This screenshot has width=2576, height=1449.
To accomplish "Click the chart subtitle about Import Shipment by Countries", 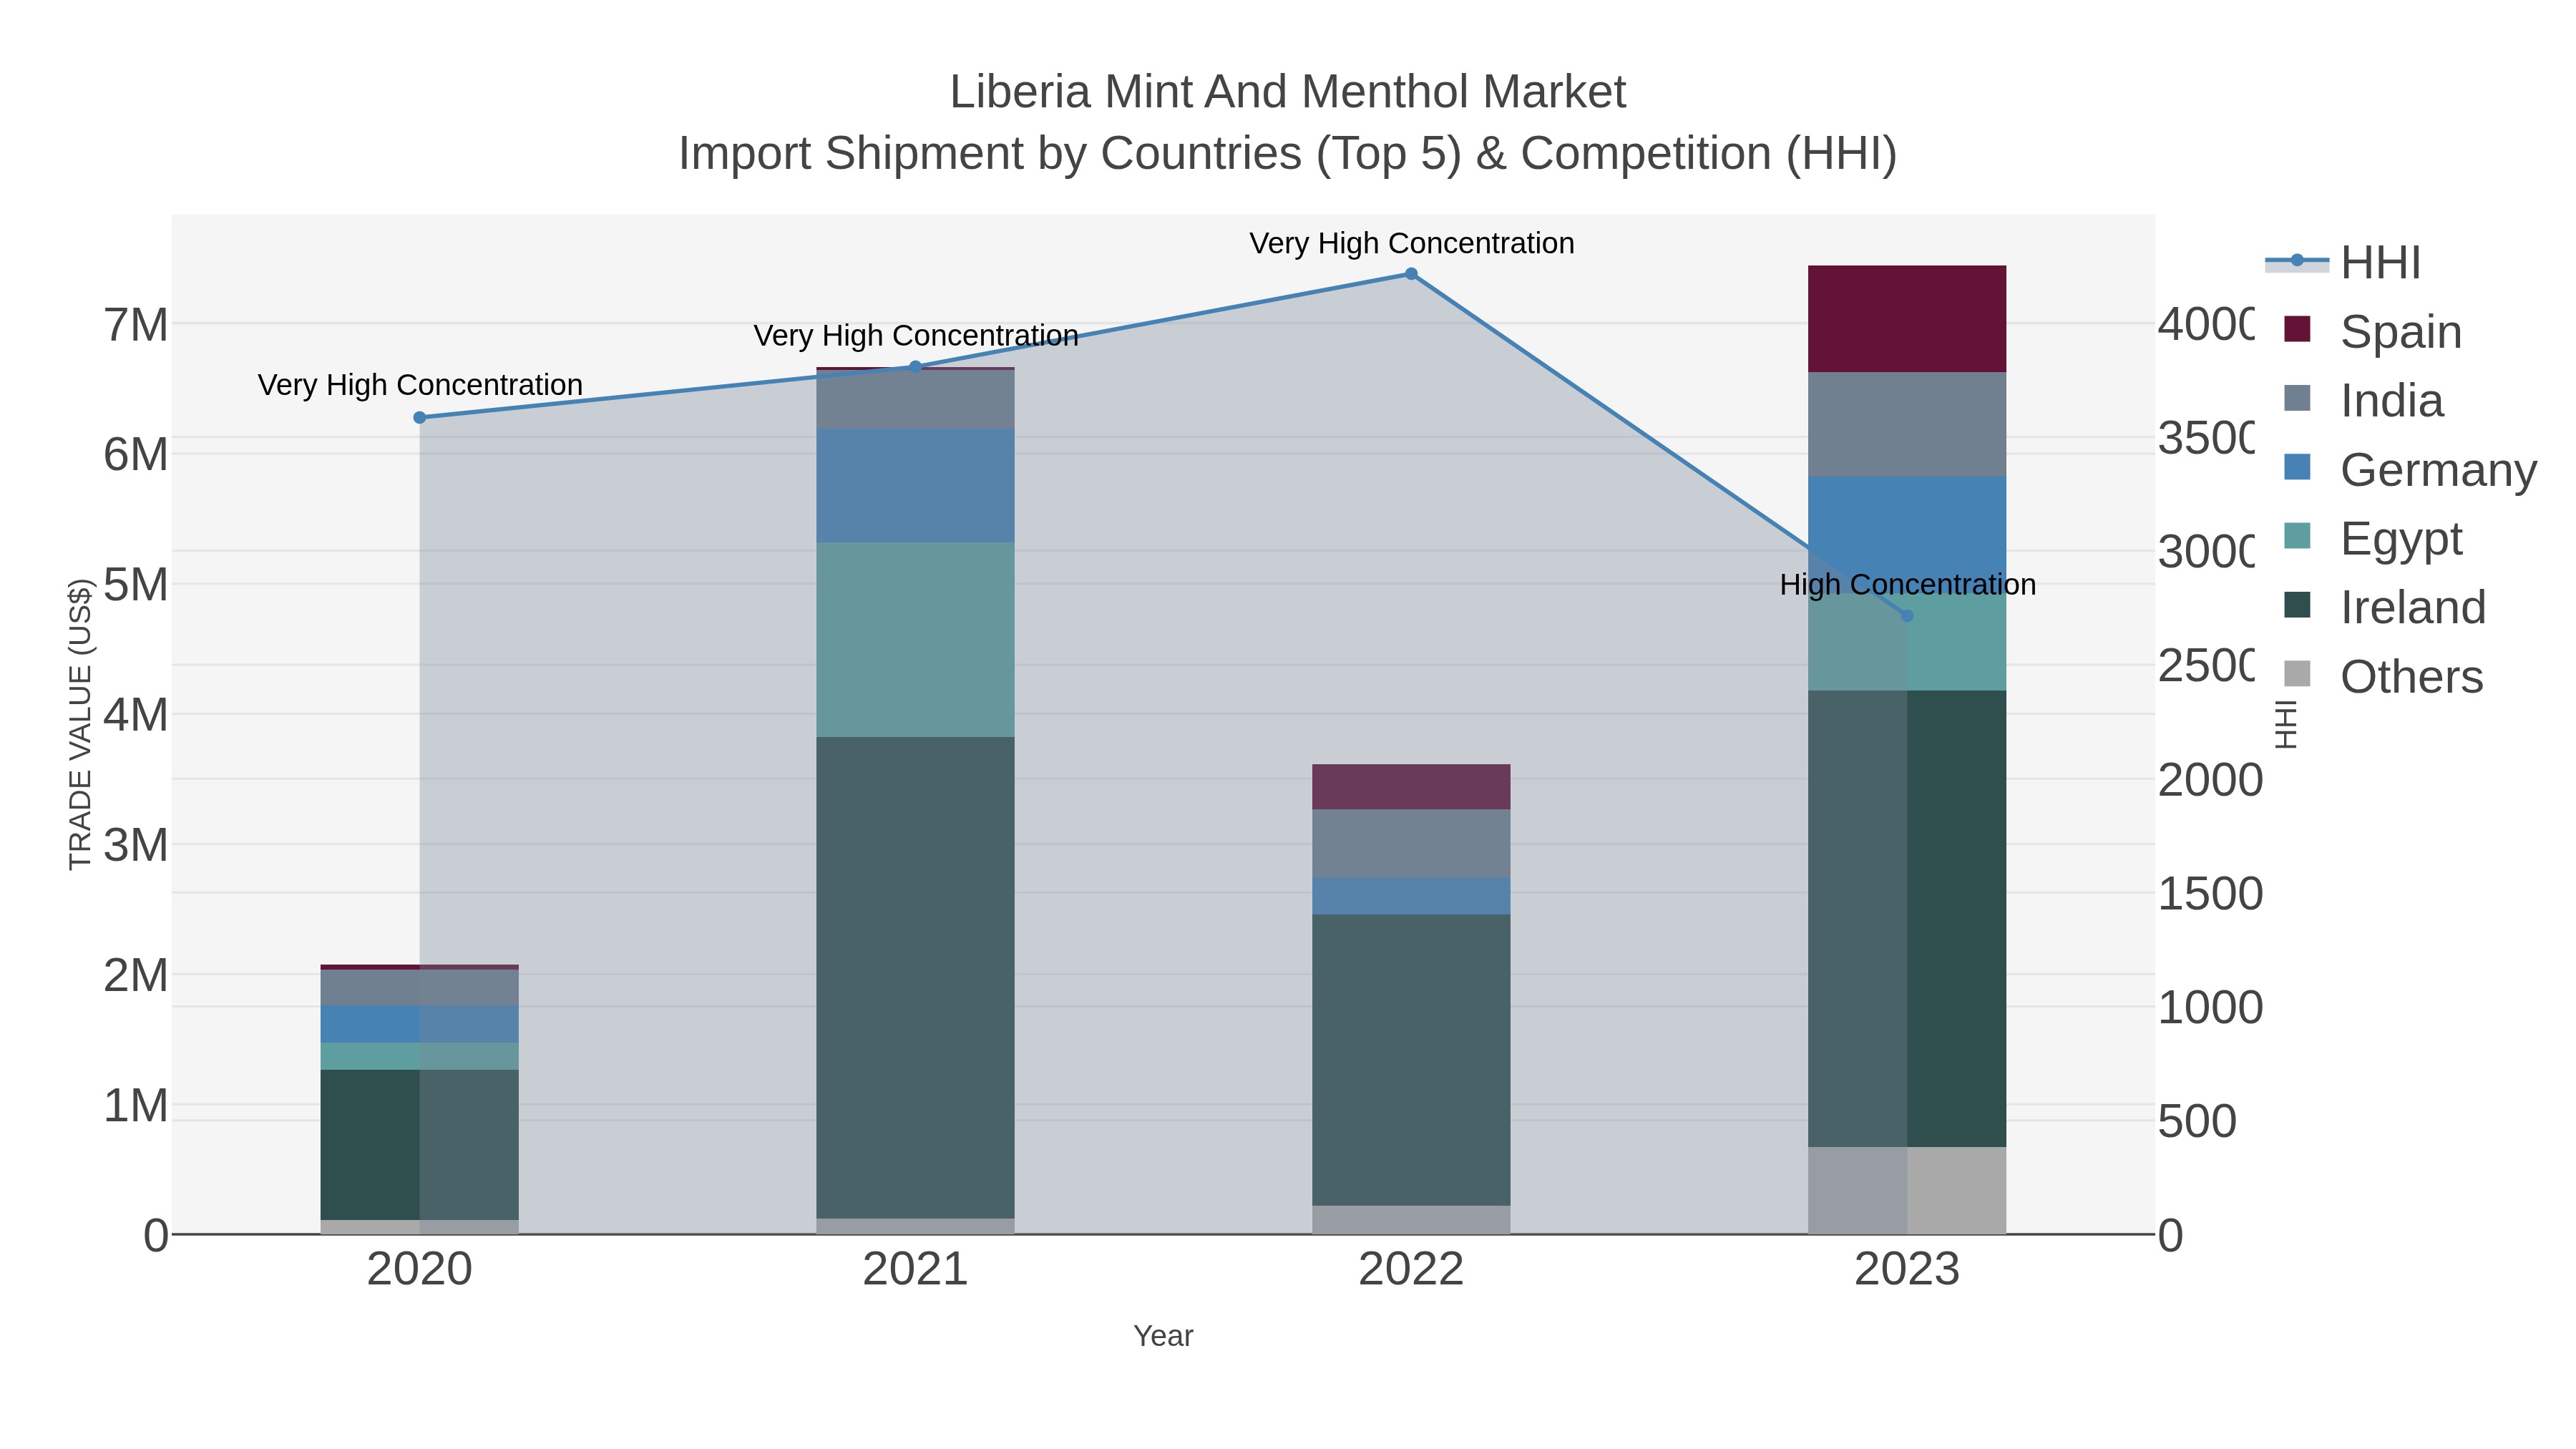I will (x=1288, y=154).
